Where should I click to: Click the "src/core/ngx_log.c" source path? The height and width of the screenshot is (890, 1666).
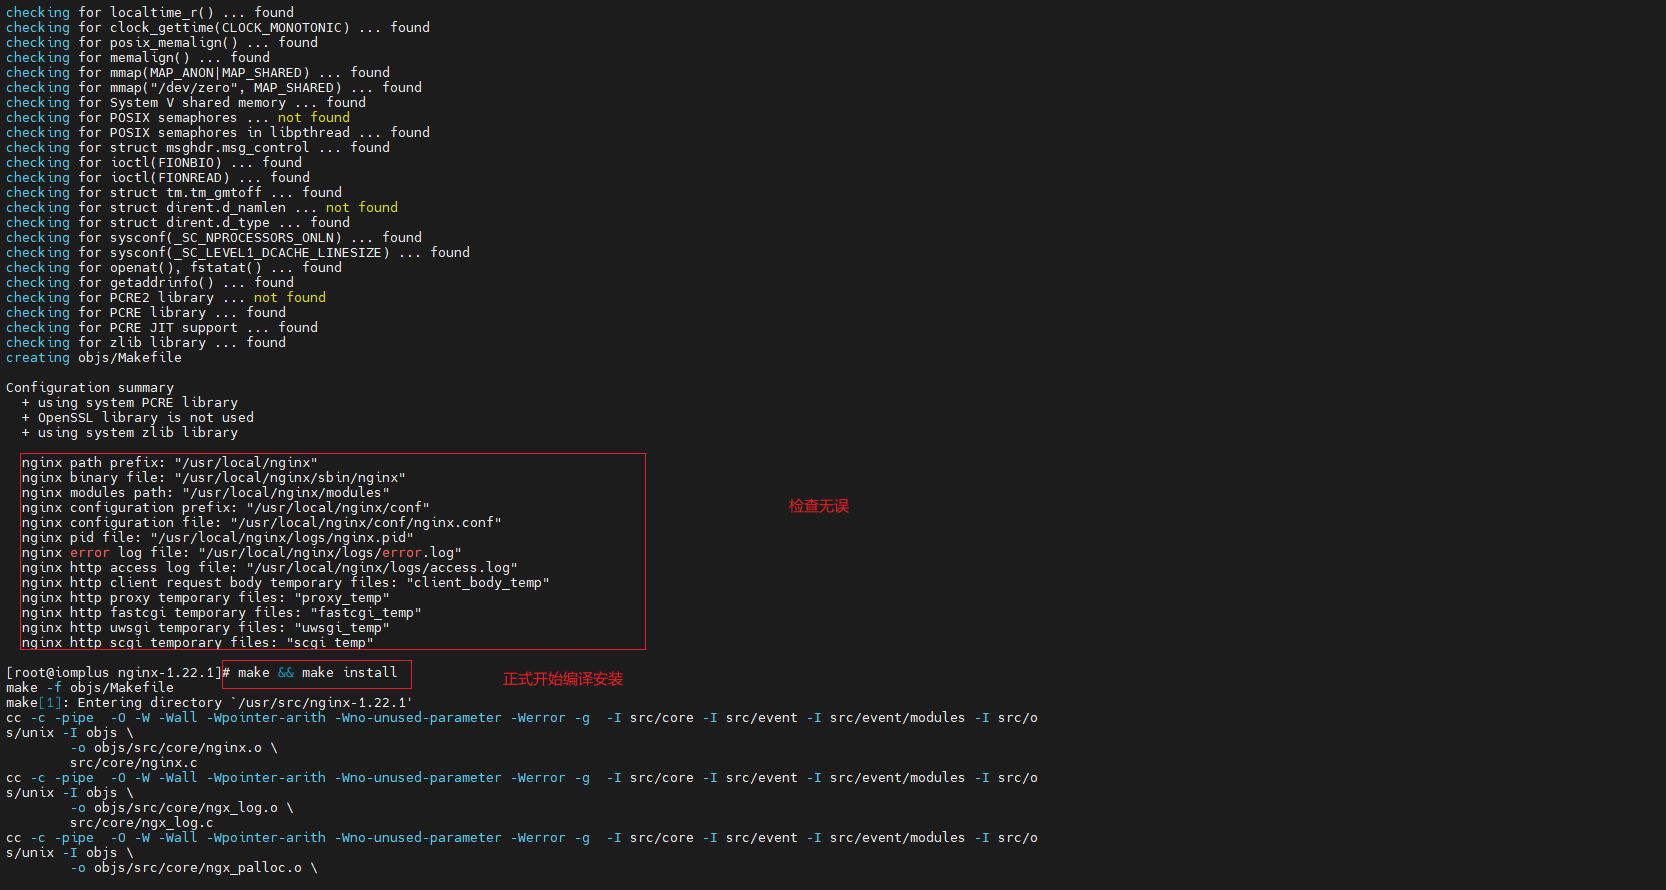[x=141, y=823]
